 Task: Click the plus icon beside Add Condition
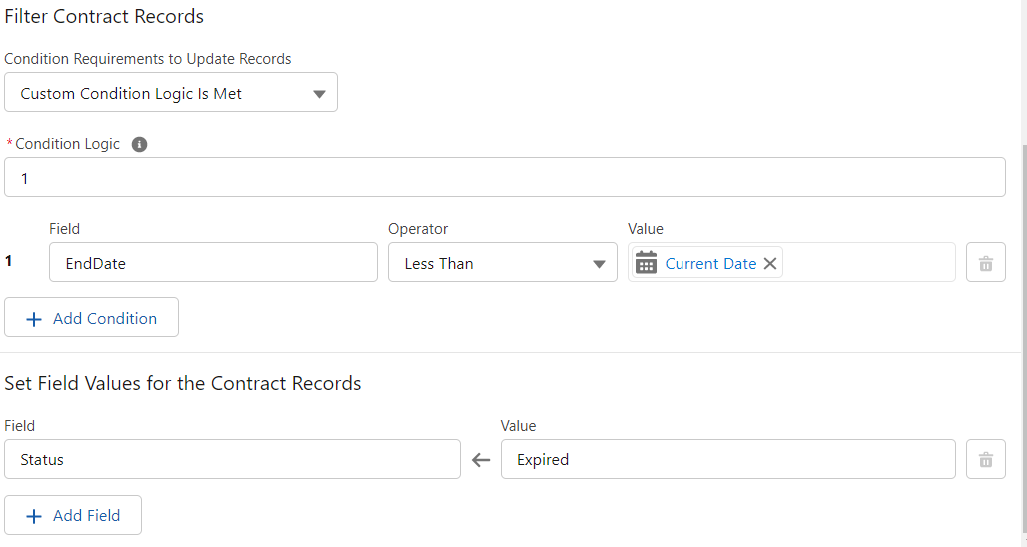pyautogui.click(x=34, y=318)
